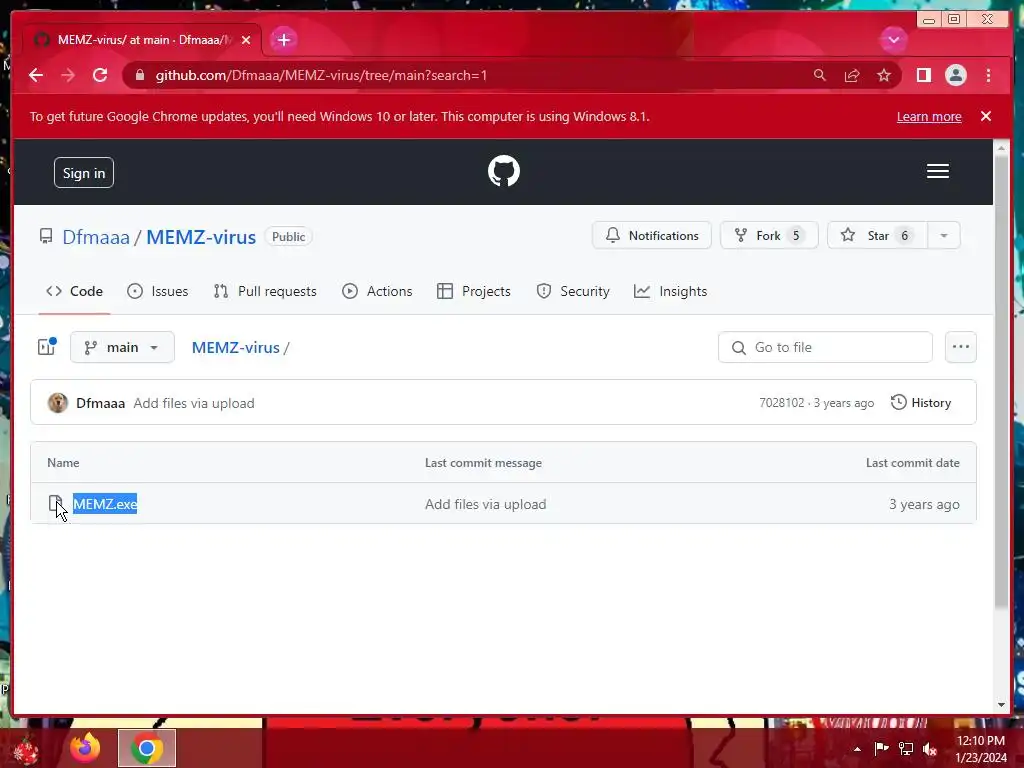The image size is (1024, 768).
Task: Click the Dfmaaa avatar in commit row
Action: tap(57, 403)
